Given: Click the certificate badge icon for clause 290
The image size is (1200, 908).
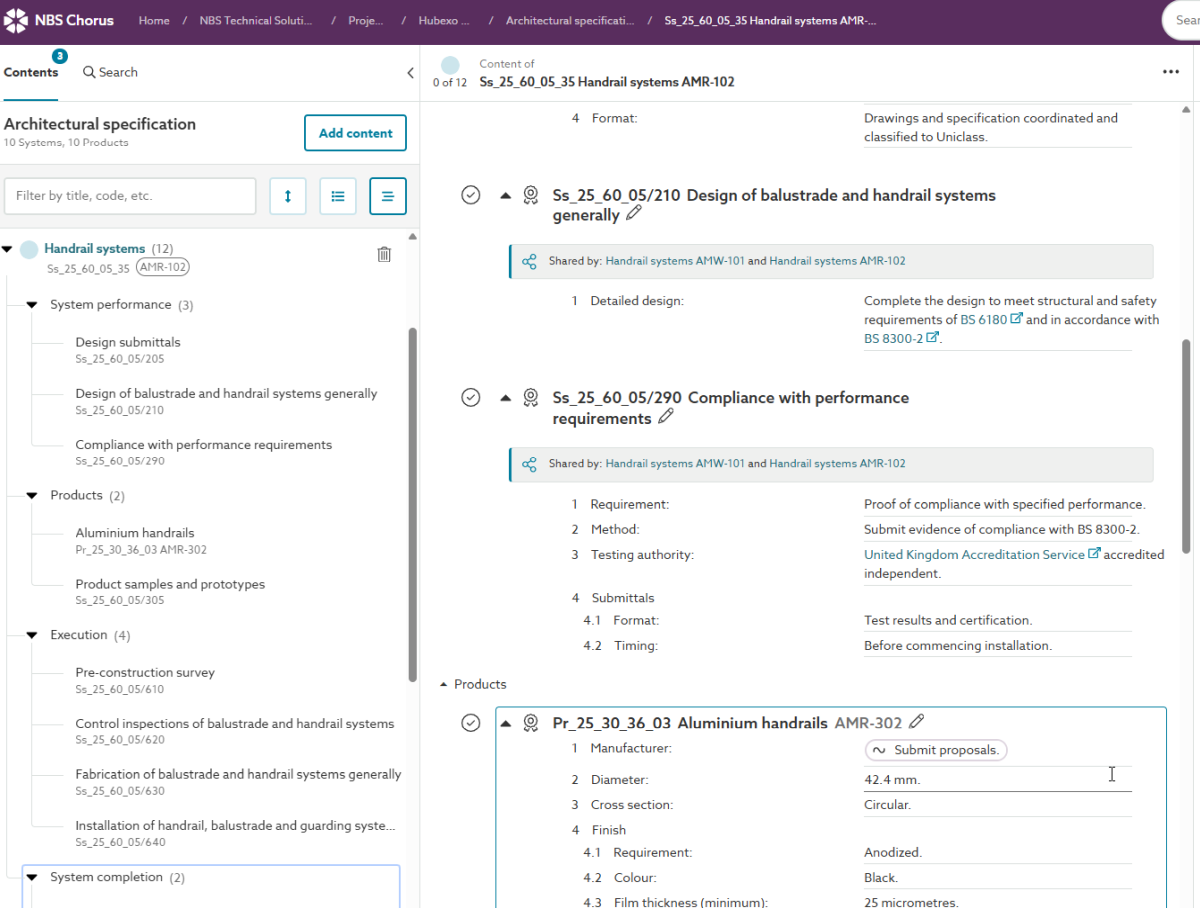Looking at the screenshot, I should pos(531,398).
